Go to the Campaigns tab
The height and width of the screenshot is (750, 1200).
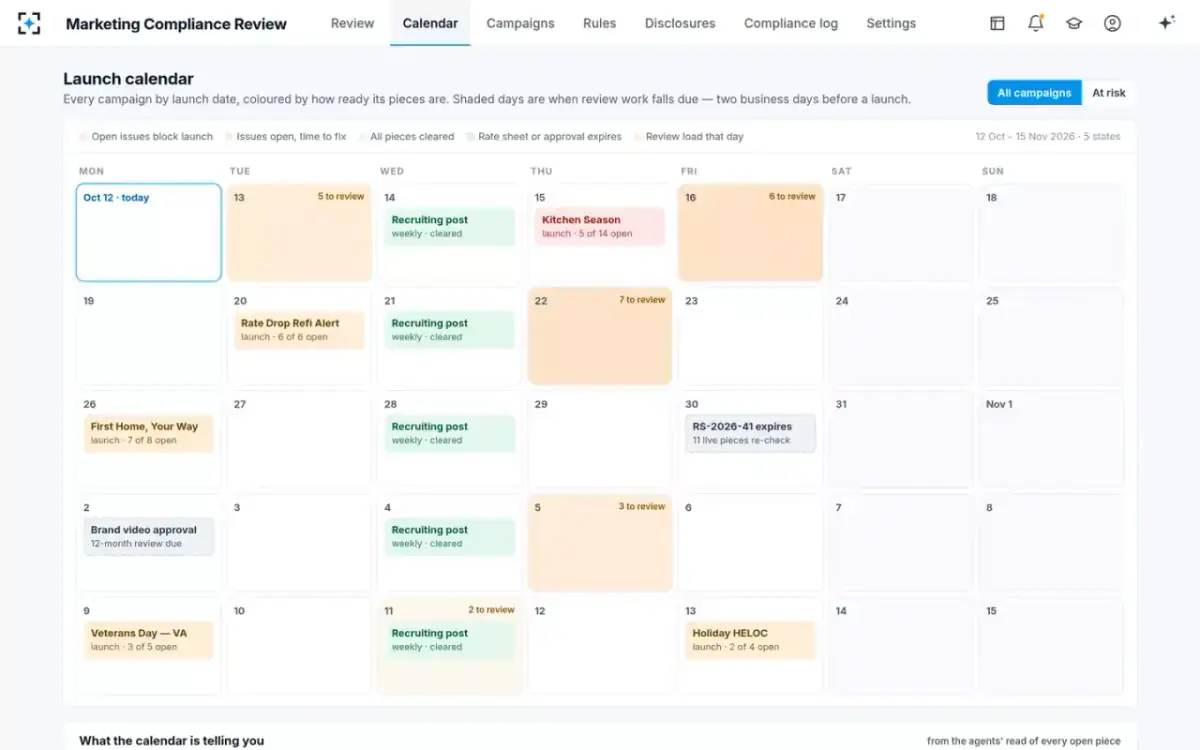tap(520, 23)
